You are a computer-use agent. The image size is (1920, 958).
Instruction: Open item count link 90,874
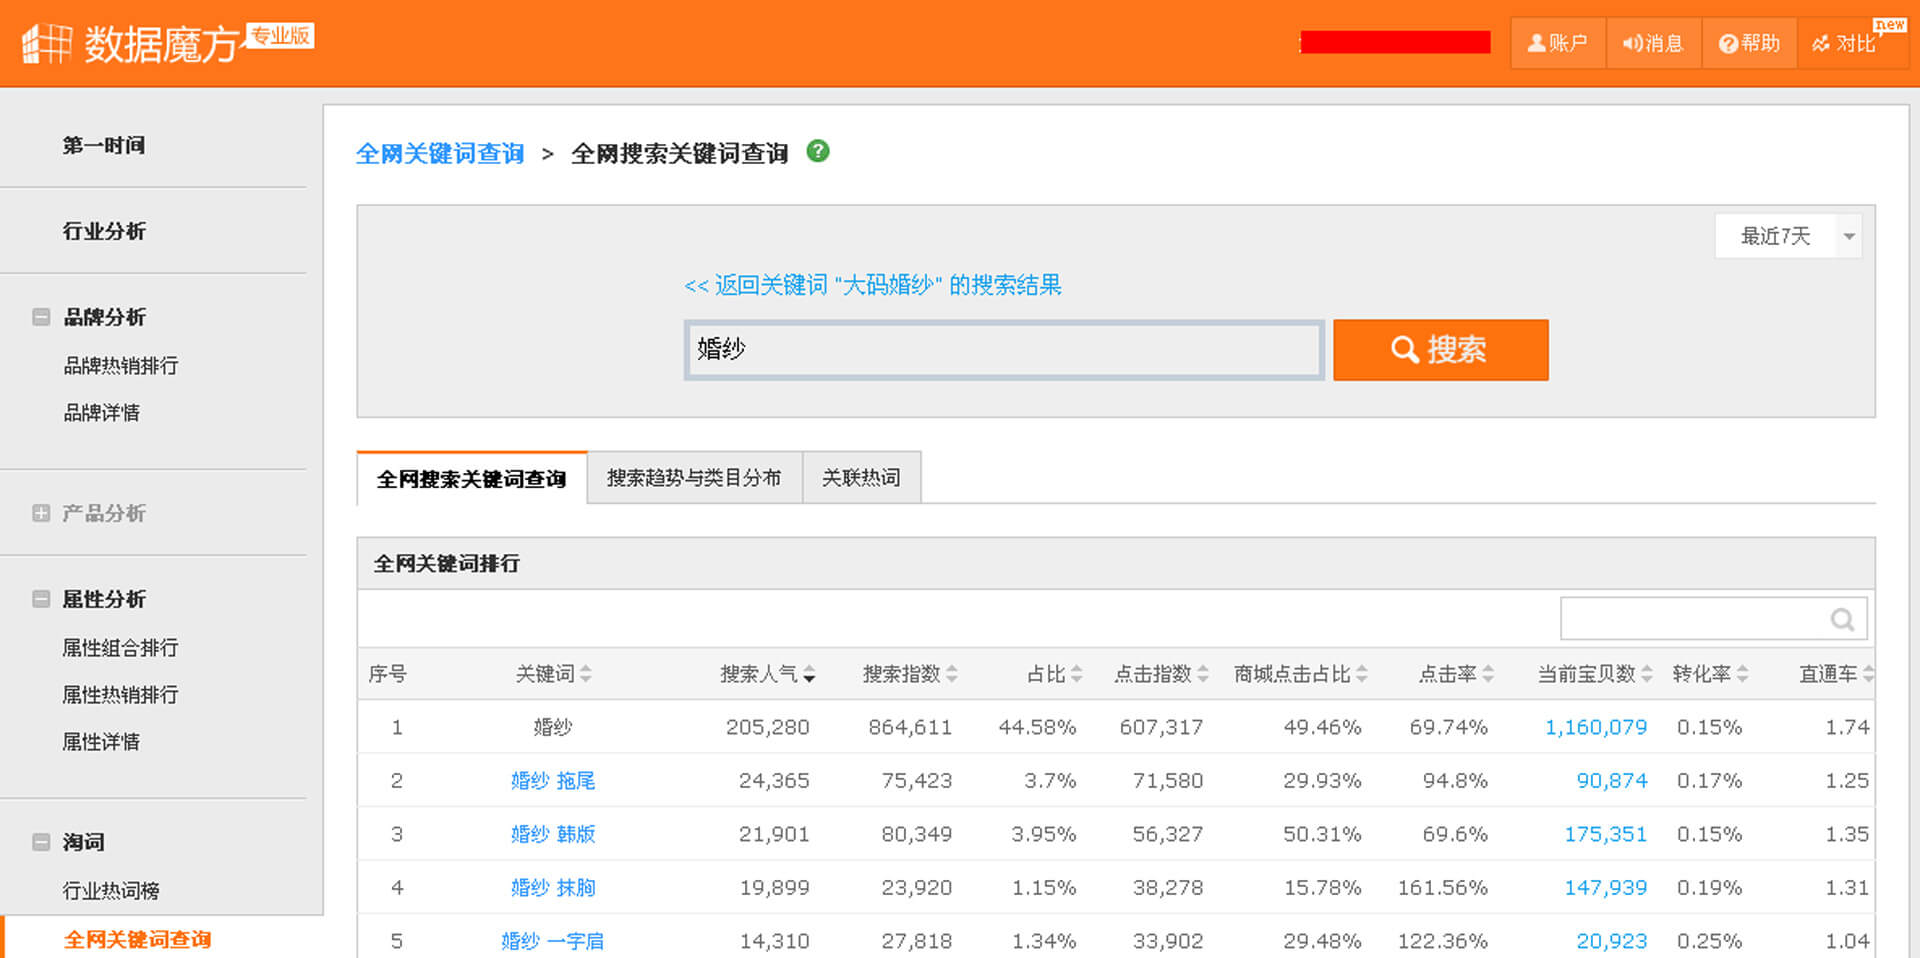1612,781
